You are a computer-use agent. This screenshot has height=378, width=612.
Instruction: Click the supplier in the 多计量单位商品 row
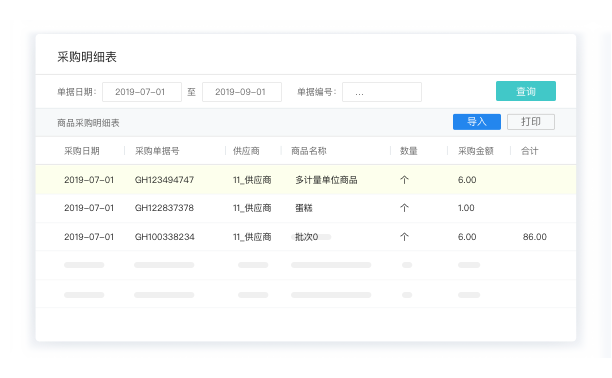[252, 180]
